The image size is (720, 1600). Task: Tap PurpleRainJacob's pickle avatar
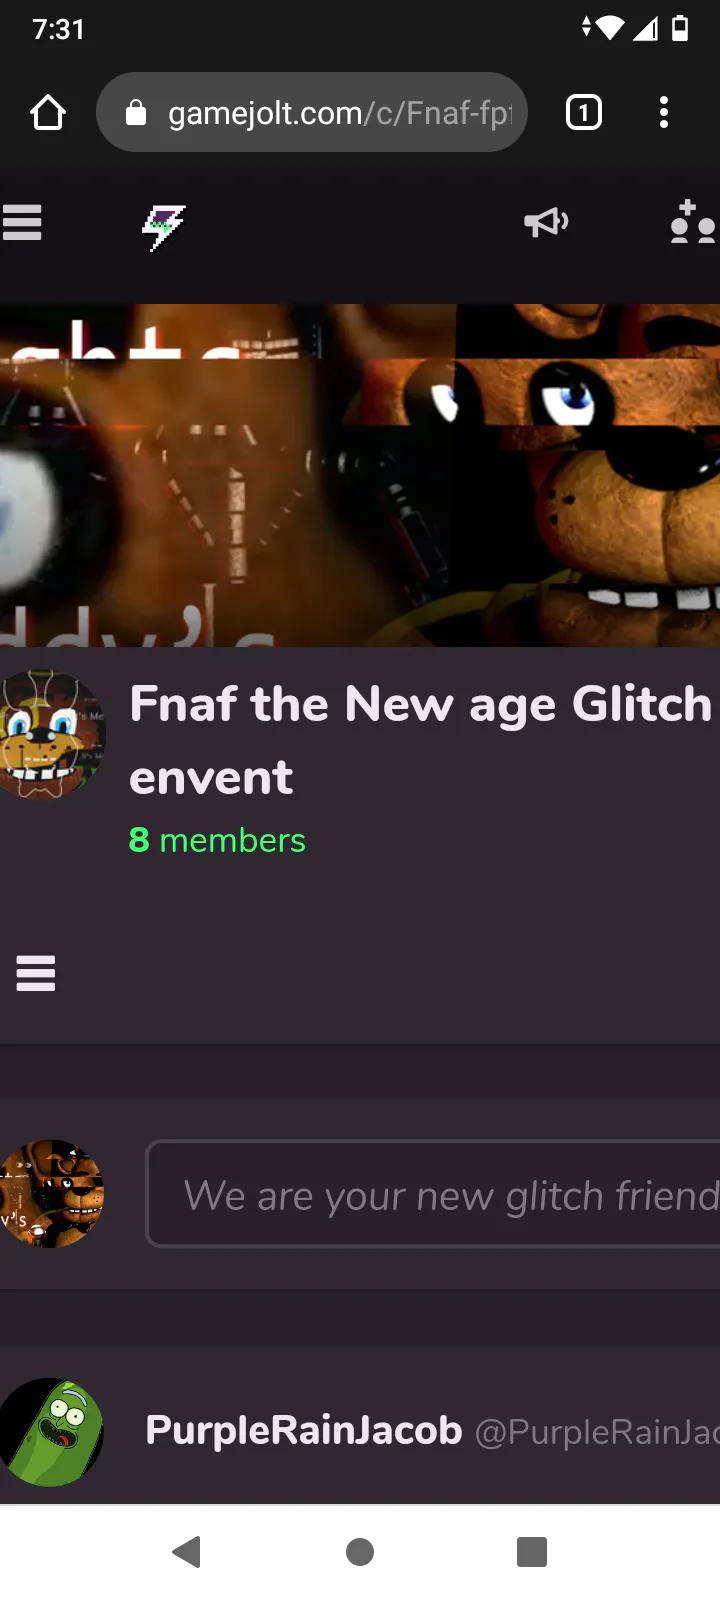pyautogui.click(x=52, y=1432)
